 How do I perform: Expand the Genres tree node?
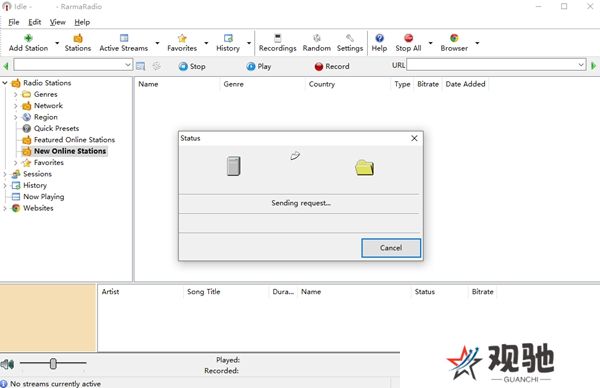click(15, 94)
